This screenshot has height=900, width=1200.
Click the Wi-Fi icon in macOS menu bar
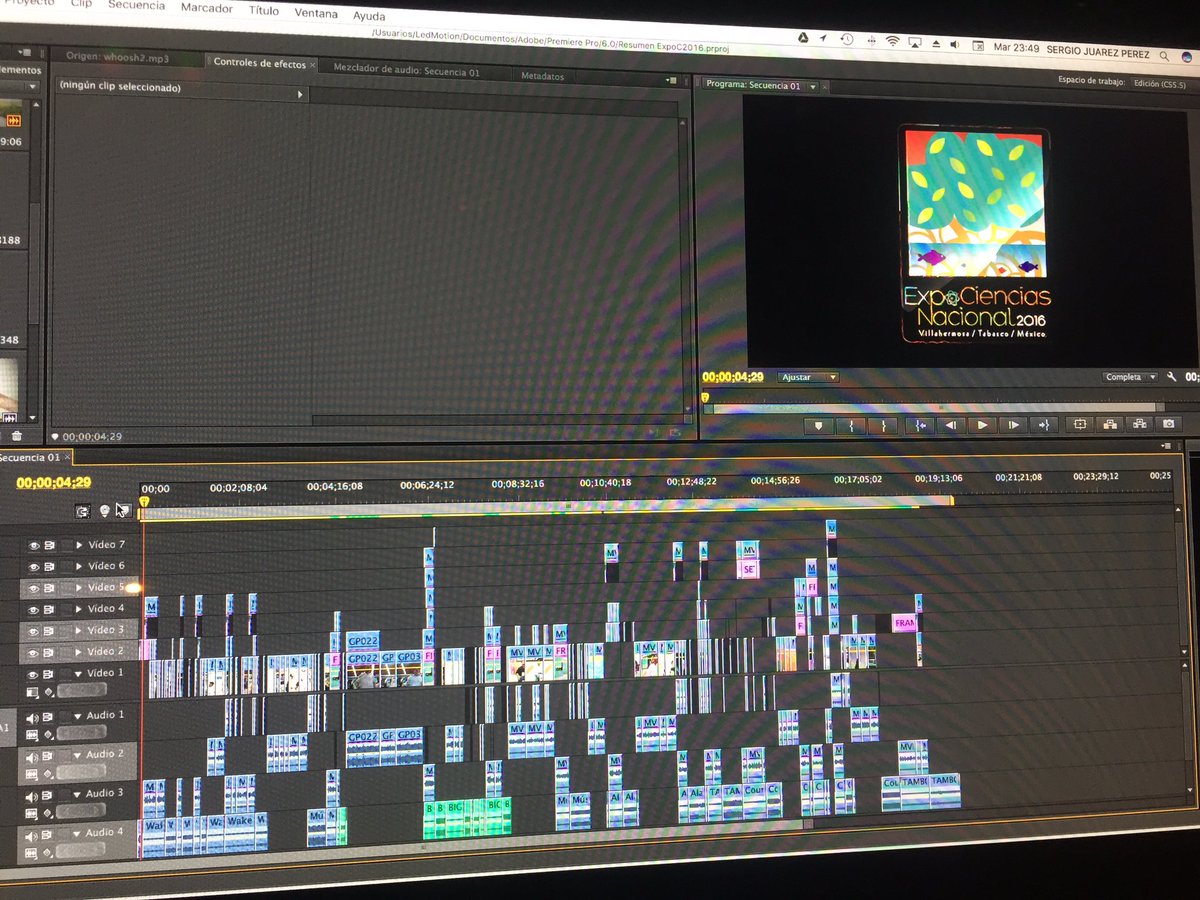[892, 41]
